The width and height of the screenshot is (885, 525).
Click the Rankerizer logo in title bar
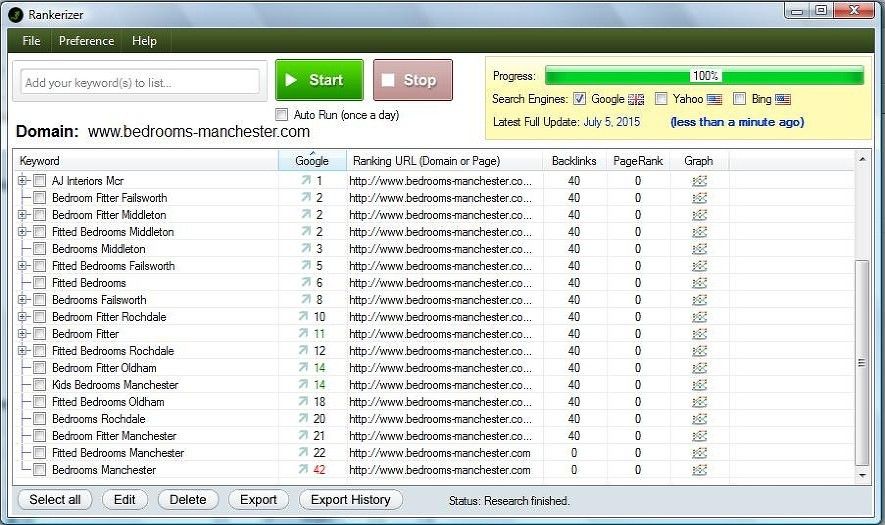[15, 15]
